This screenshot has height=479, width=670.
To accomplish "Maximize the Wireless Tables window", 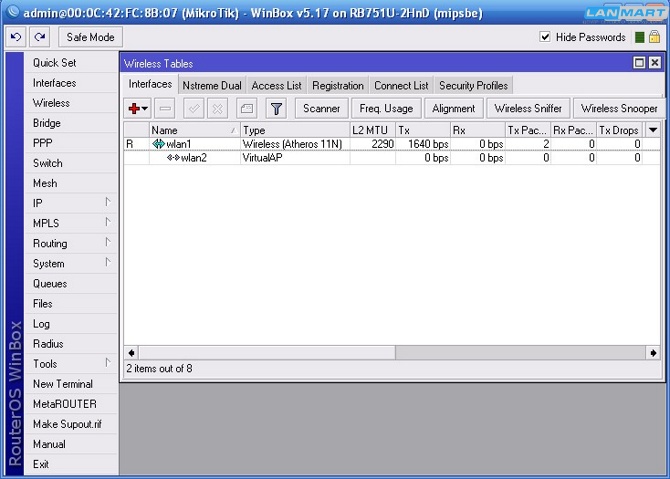I will pyautogui.click(x=639, y=63).
